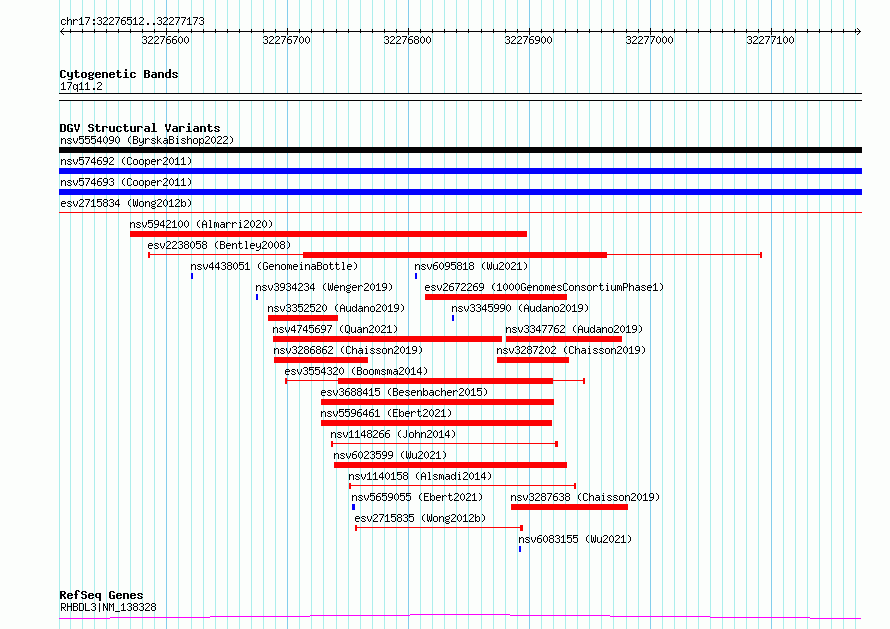Open the nsv6095818 (Wu2021) label
The height and width of the screenshot is (629, 890).
[471, 266]
